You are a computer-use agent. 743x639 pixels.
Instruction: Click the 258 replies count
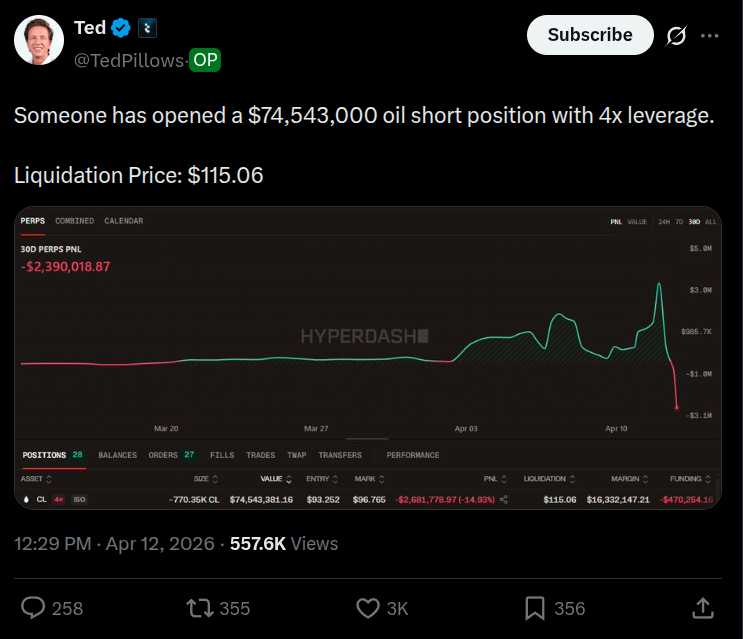tap(67, 608)
